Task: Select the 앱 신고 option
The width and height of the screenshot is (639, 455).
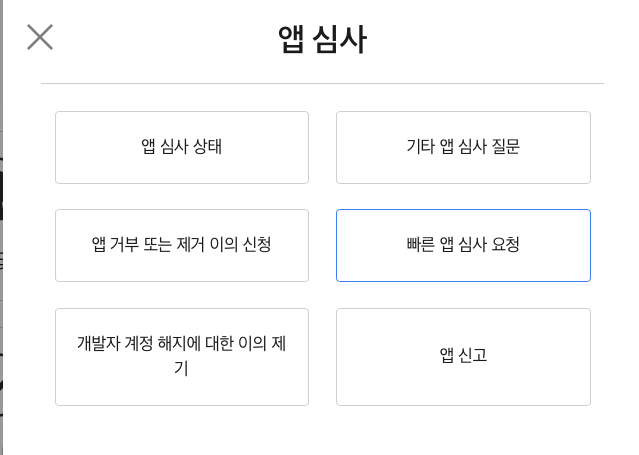Action: pos(463,357)
